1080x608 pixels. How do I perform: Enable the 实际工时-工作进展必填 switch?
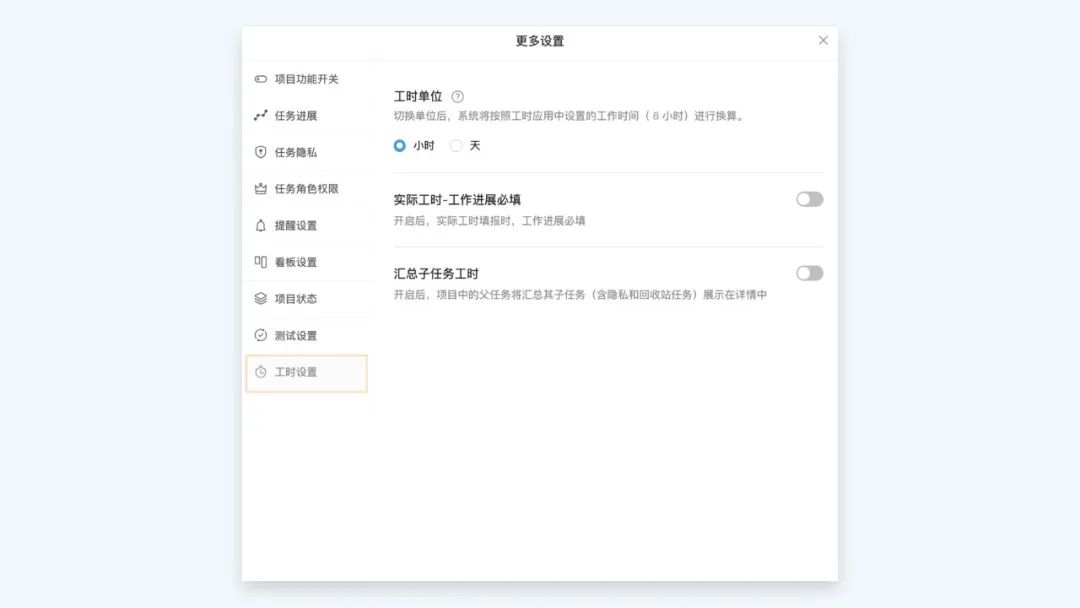(809, 199)
